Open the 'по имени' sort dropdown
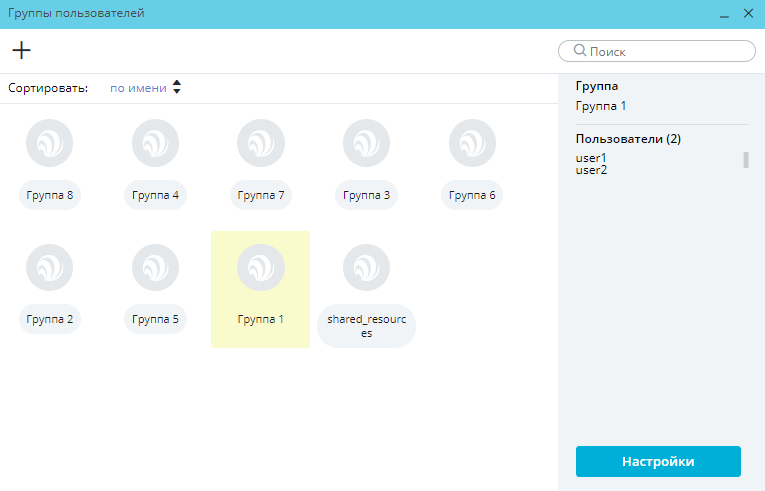765x491 pixels. (138, 88)
